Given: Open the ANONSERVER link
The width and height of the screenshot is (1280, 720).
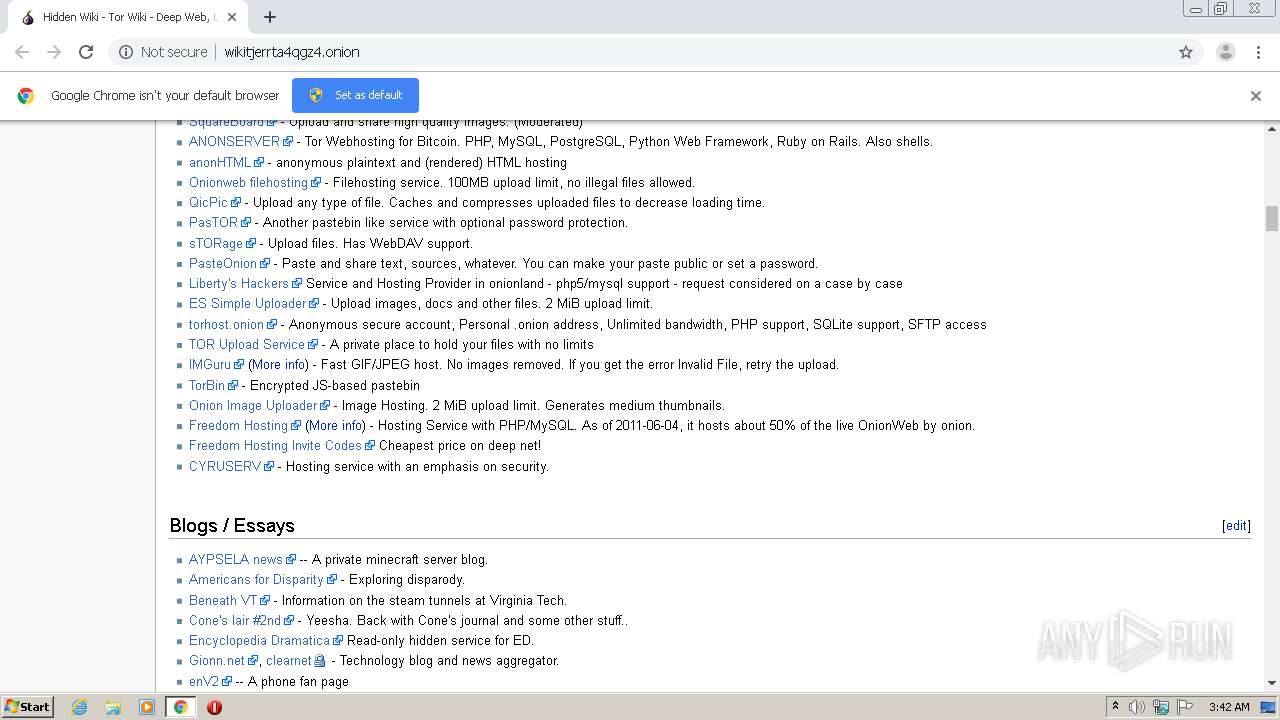Looking at the screenshot, I should 234,142.
